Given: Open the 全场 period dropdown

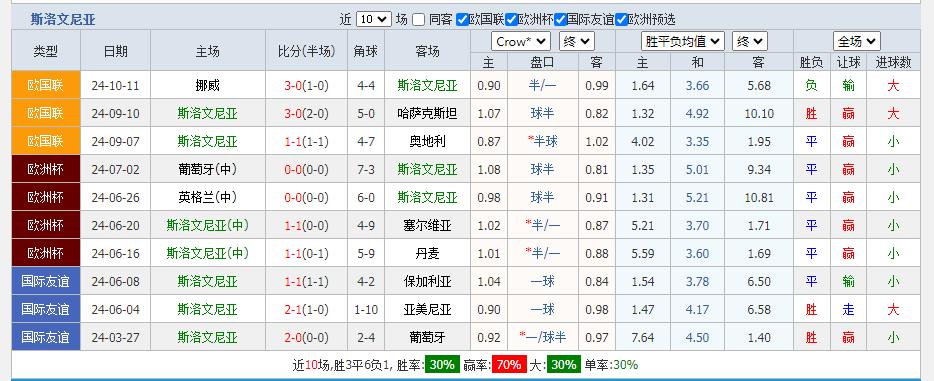Looking at the screenshot, I should click(x=857, y=42).
